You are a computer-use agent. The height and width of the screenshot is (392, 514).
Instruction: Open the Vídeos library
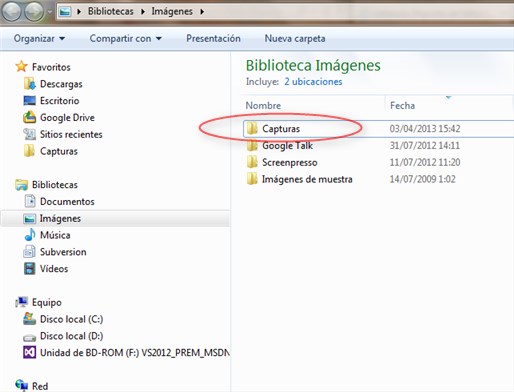tap(54, 269)
